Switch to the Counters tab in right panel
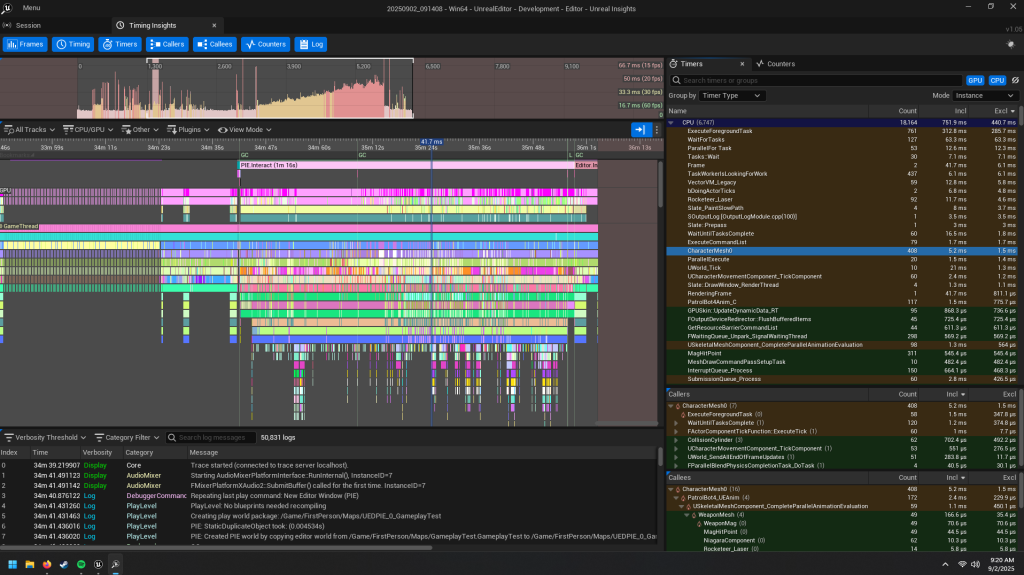Screen dimensions: 1024x575 776,64
